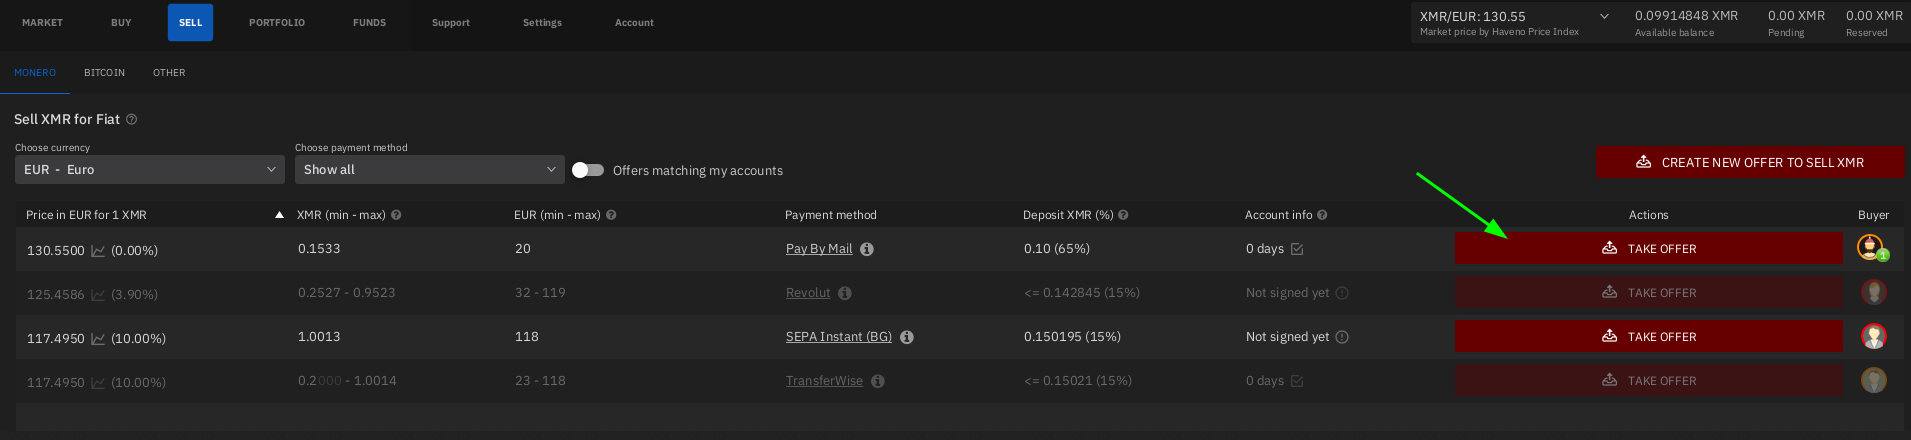Open the EUR - Euro currency dropdown
This screenshot has height=440, width=1911.
150,170
